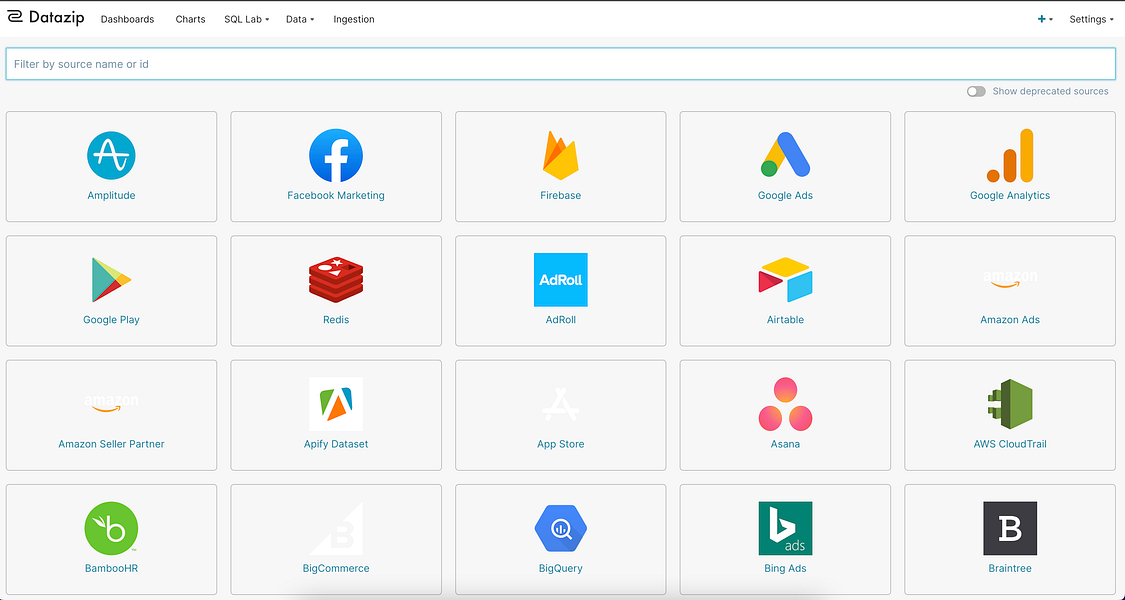Click the Datazip logo in the header
This screenshot has width=1125, height=600.
point(45,17)
